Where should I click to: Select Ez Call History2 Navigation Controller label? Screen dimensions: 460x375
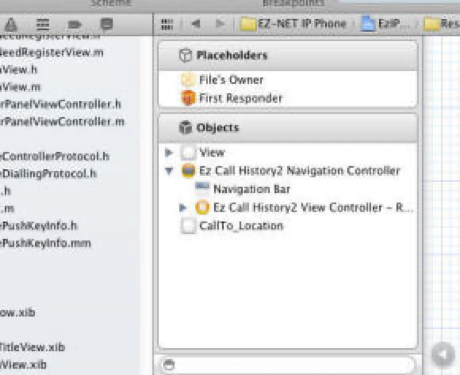coord(300,171)
